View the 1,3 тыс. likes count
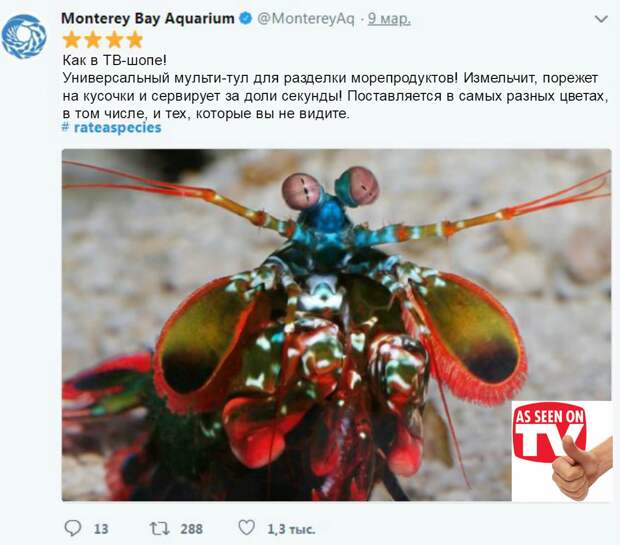 (291, 529)
